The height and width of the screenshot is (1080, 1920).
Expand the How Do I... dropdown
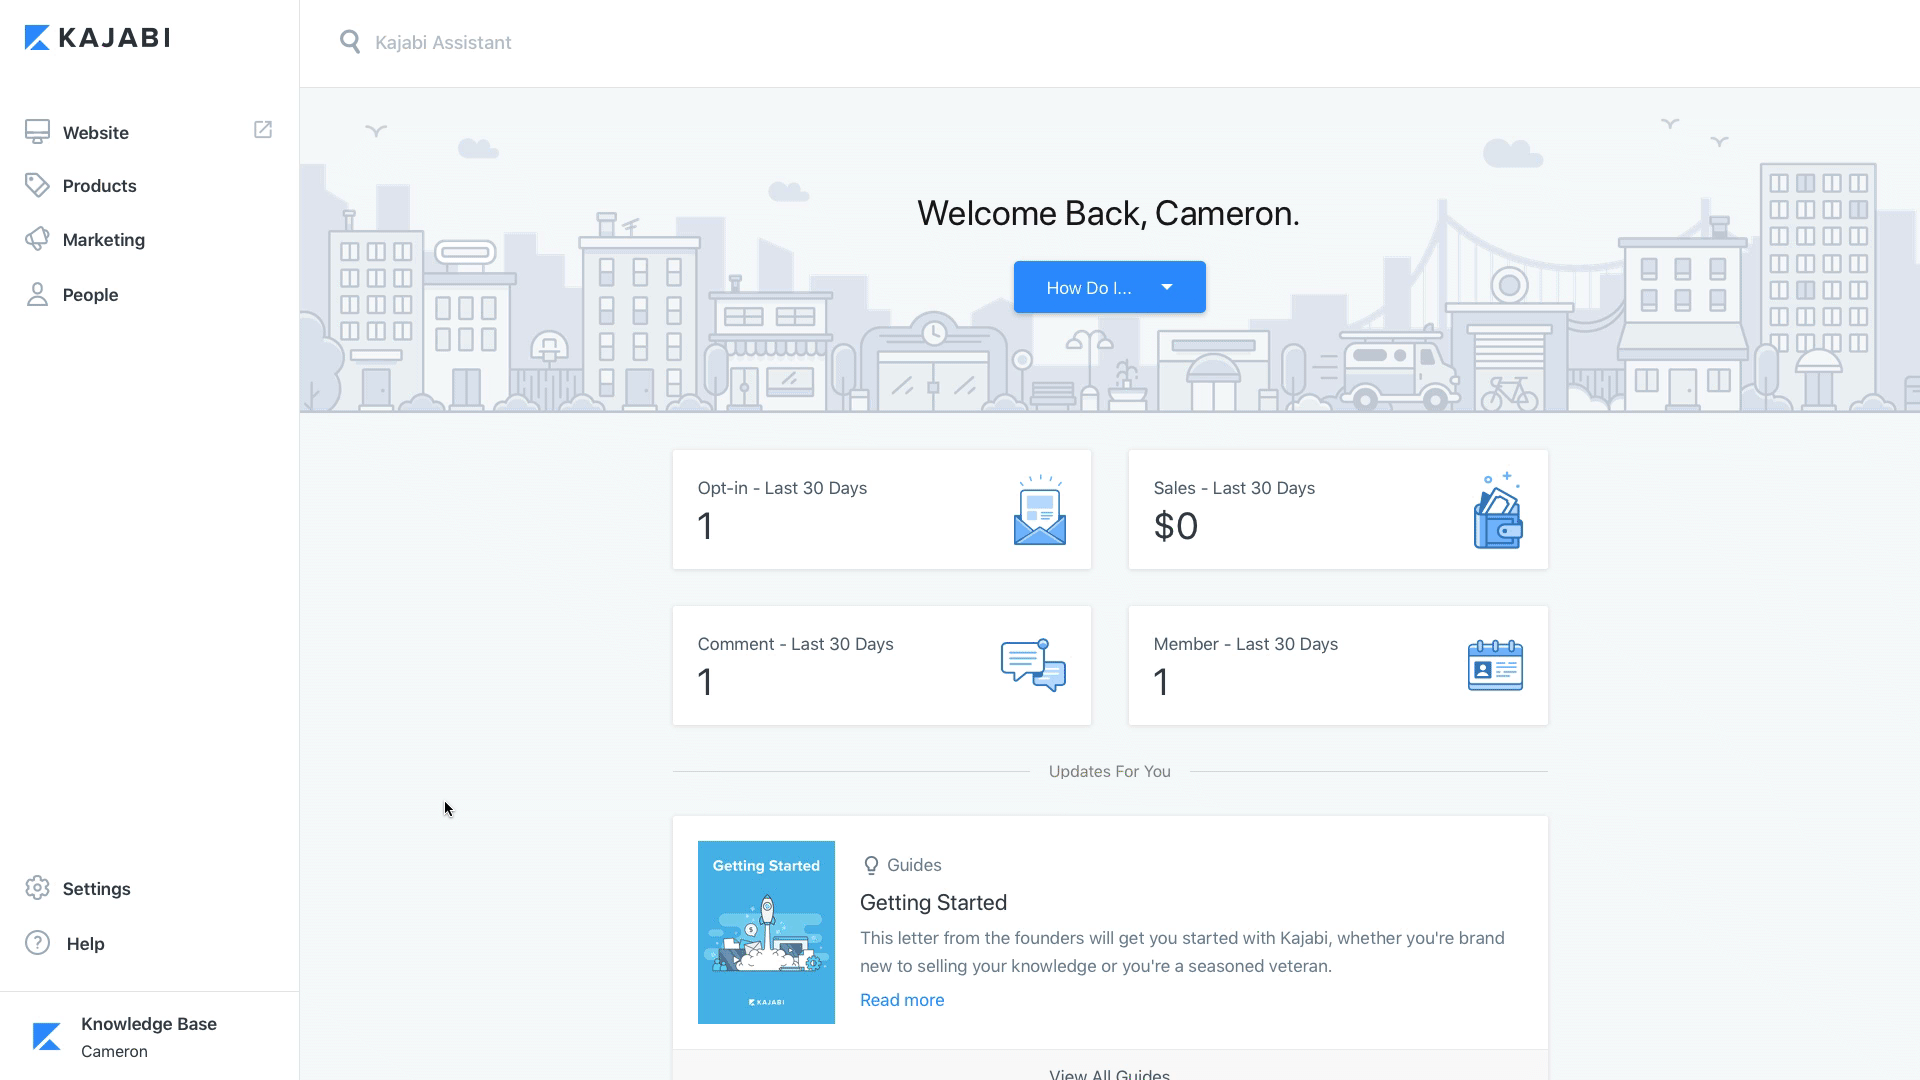1089,288
